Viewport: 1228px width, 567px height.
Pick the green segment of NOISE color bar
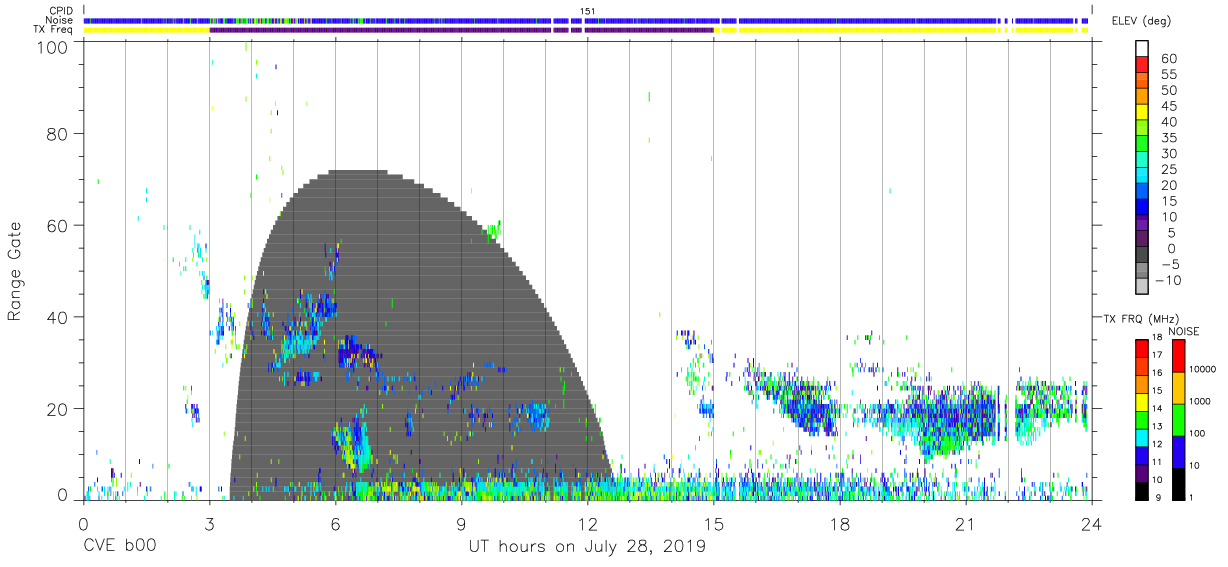pos(1179,418)
